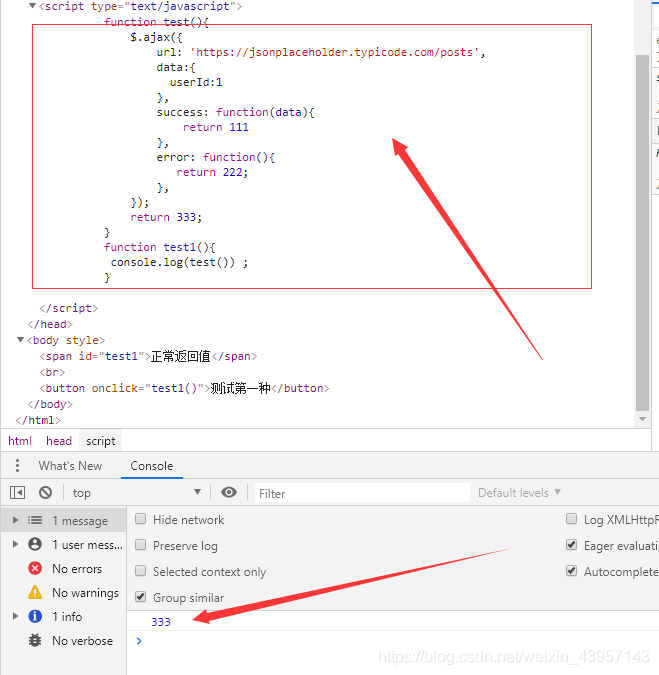Click the jsonplaceholder URL string in code
659x675 pixels.
click(335, 52)
